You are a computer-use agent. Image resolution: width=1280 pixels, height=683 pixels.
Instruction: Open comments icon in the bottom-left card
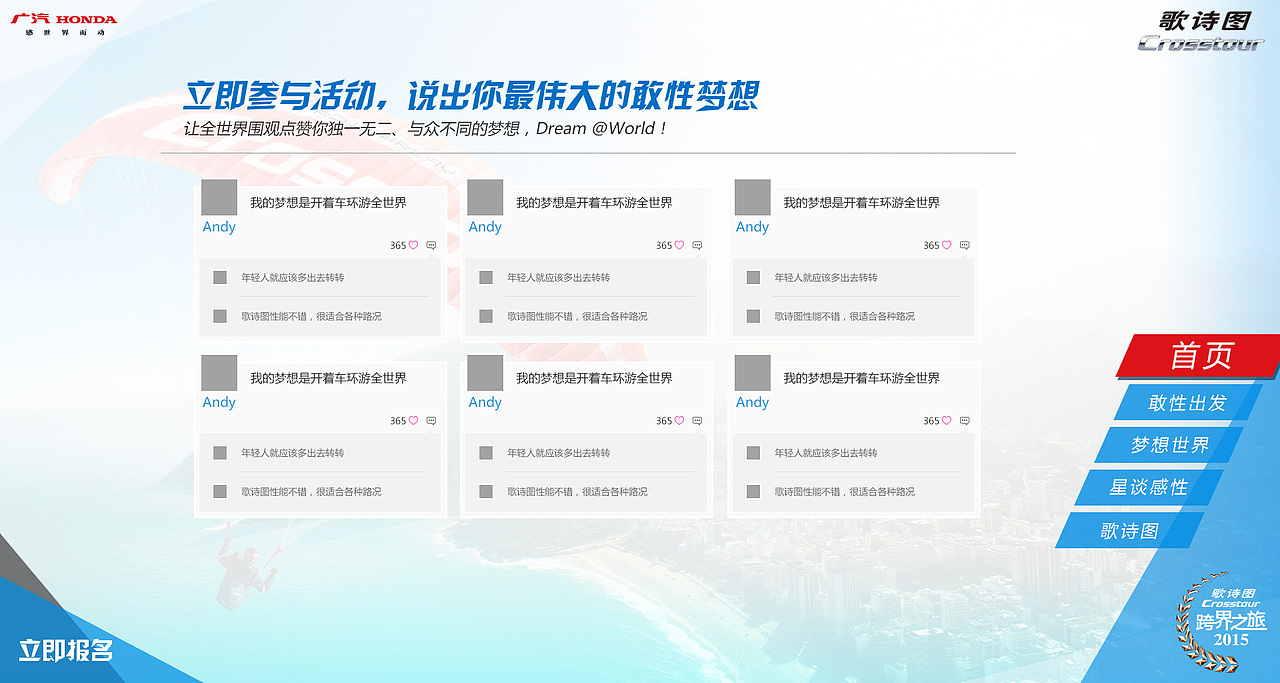(x=431, y=421)
